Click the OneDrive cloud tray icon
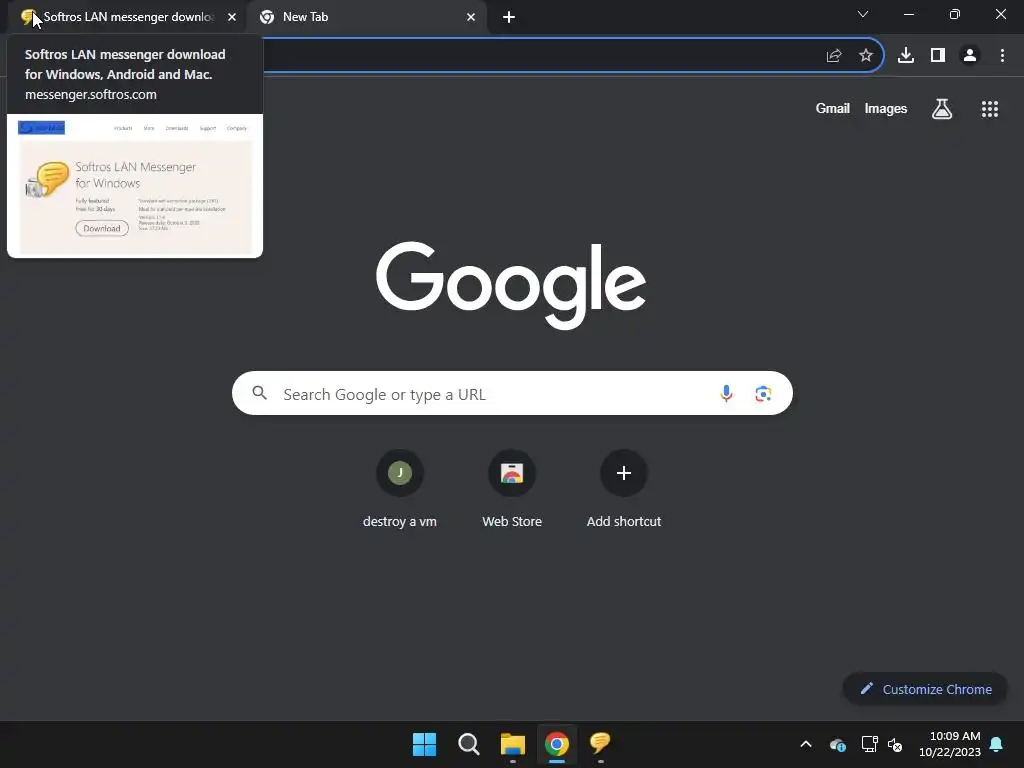Viewport: 1024px width, 768px height. tap(838, 744)
